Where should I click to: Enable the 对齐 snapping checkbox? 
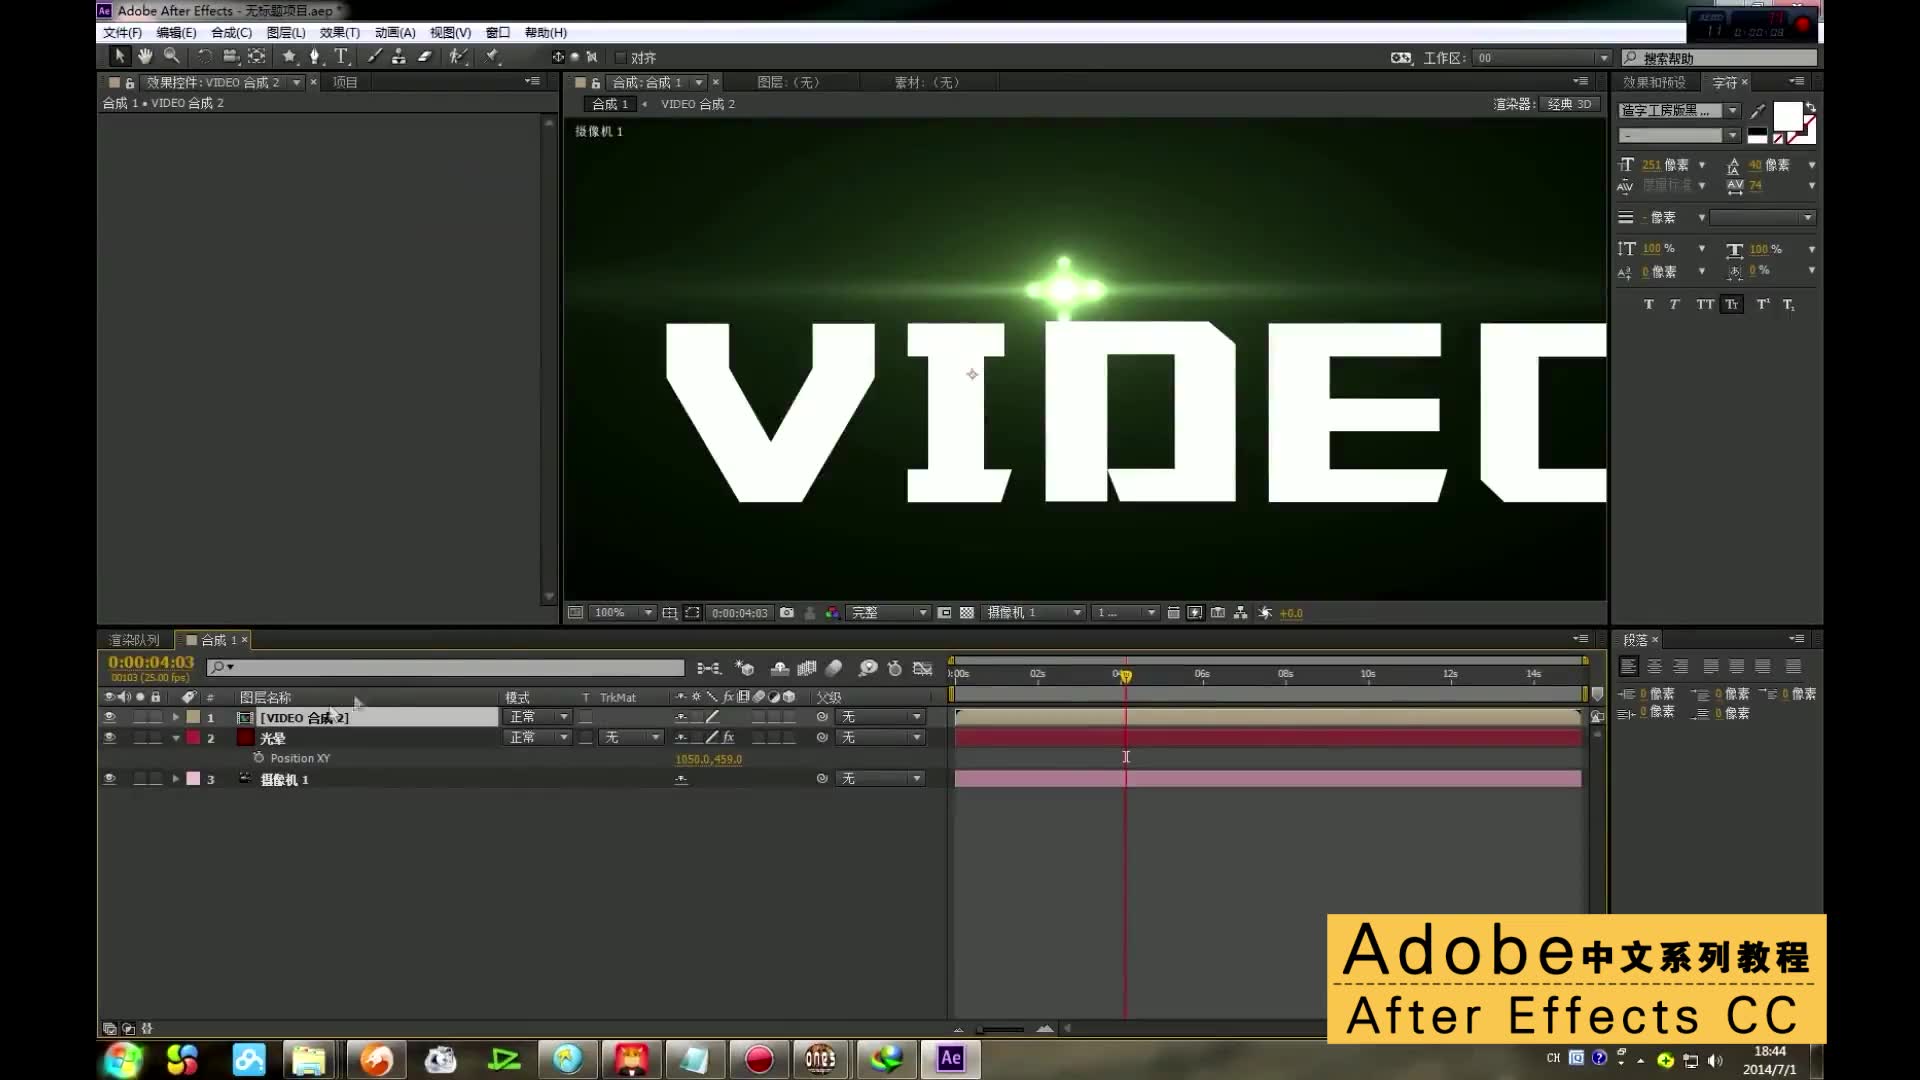[620, 58]
